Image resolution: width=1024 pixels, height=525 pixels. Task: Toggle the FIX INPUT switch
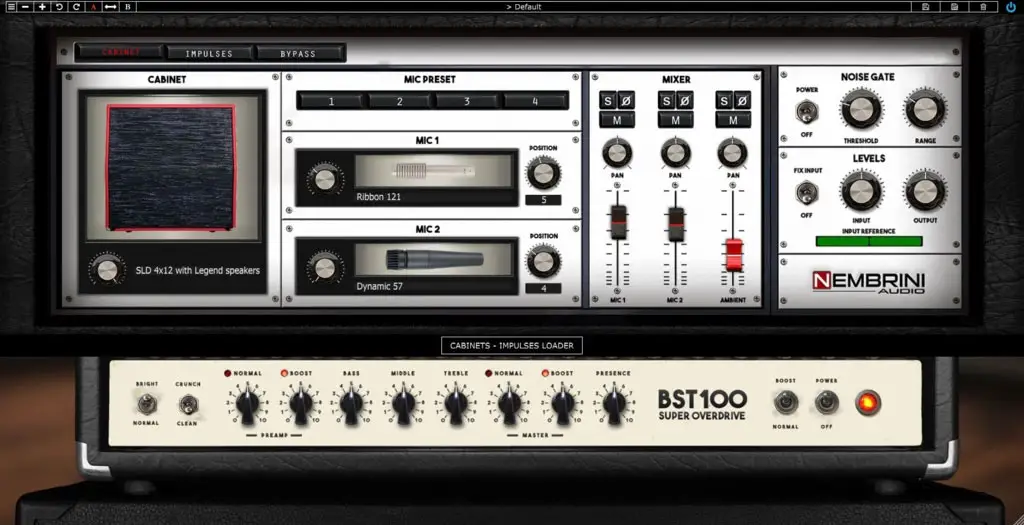(x=807, y=193)
